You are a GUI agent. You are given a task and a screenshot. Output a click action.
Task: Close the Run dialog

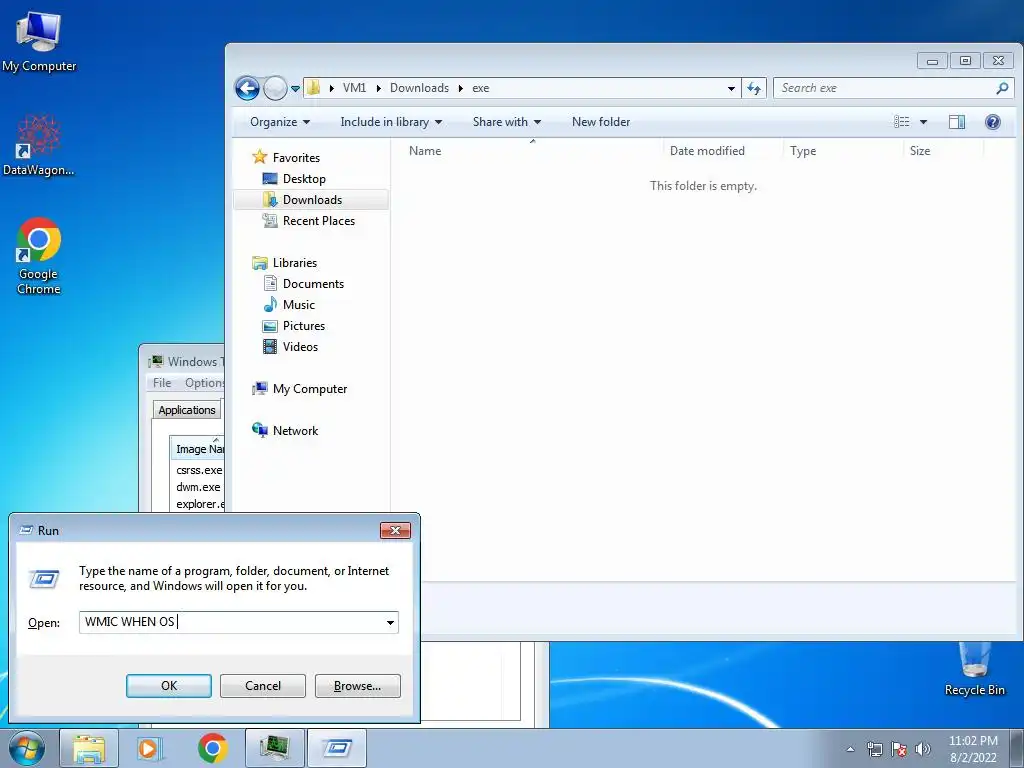[395, 530]
